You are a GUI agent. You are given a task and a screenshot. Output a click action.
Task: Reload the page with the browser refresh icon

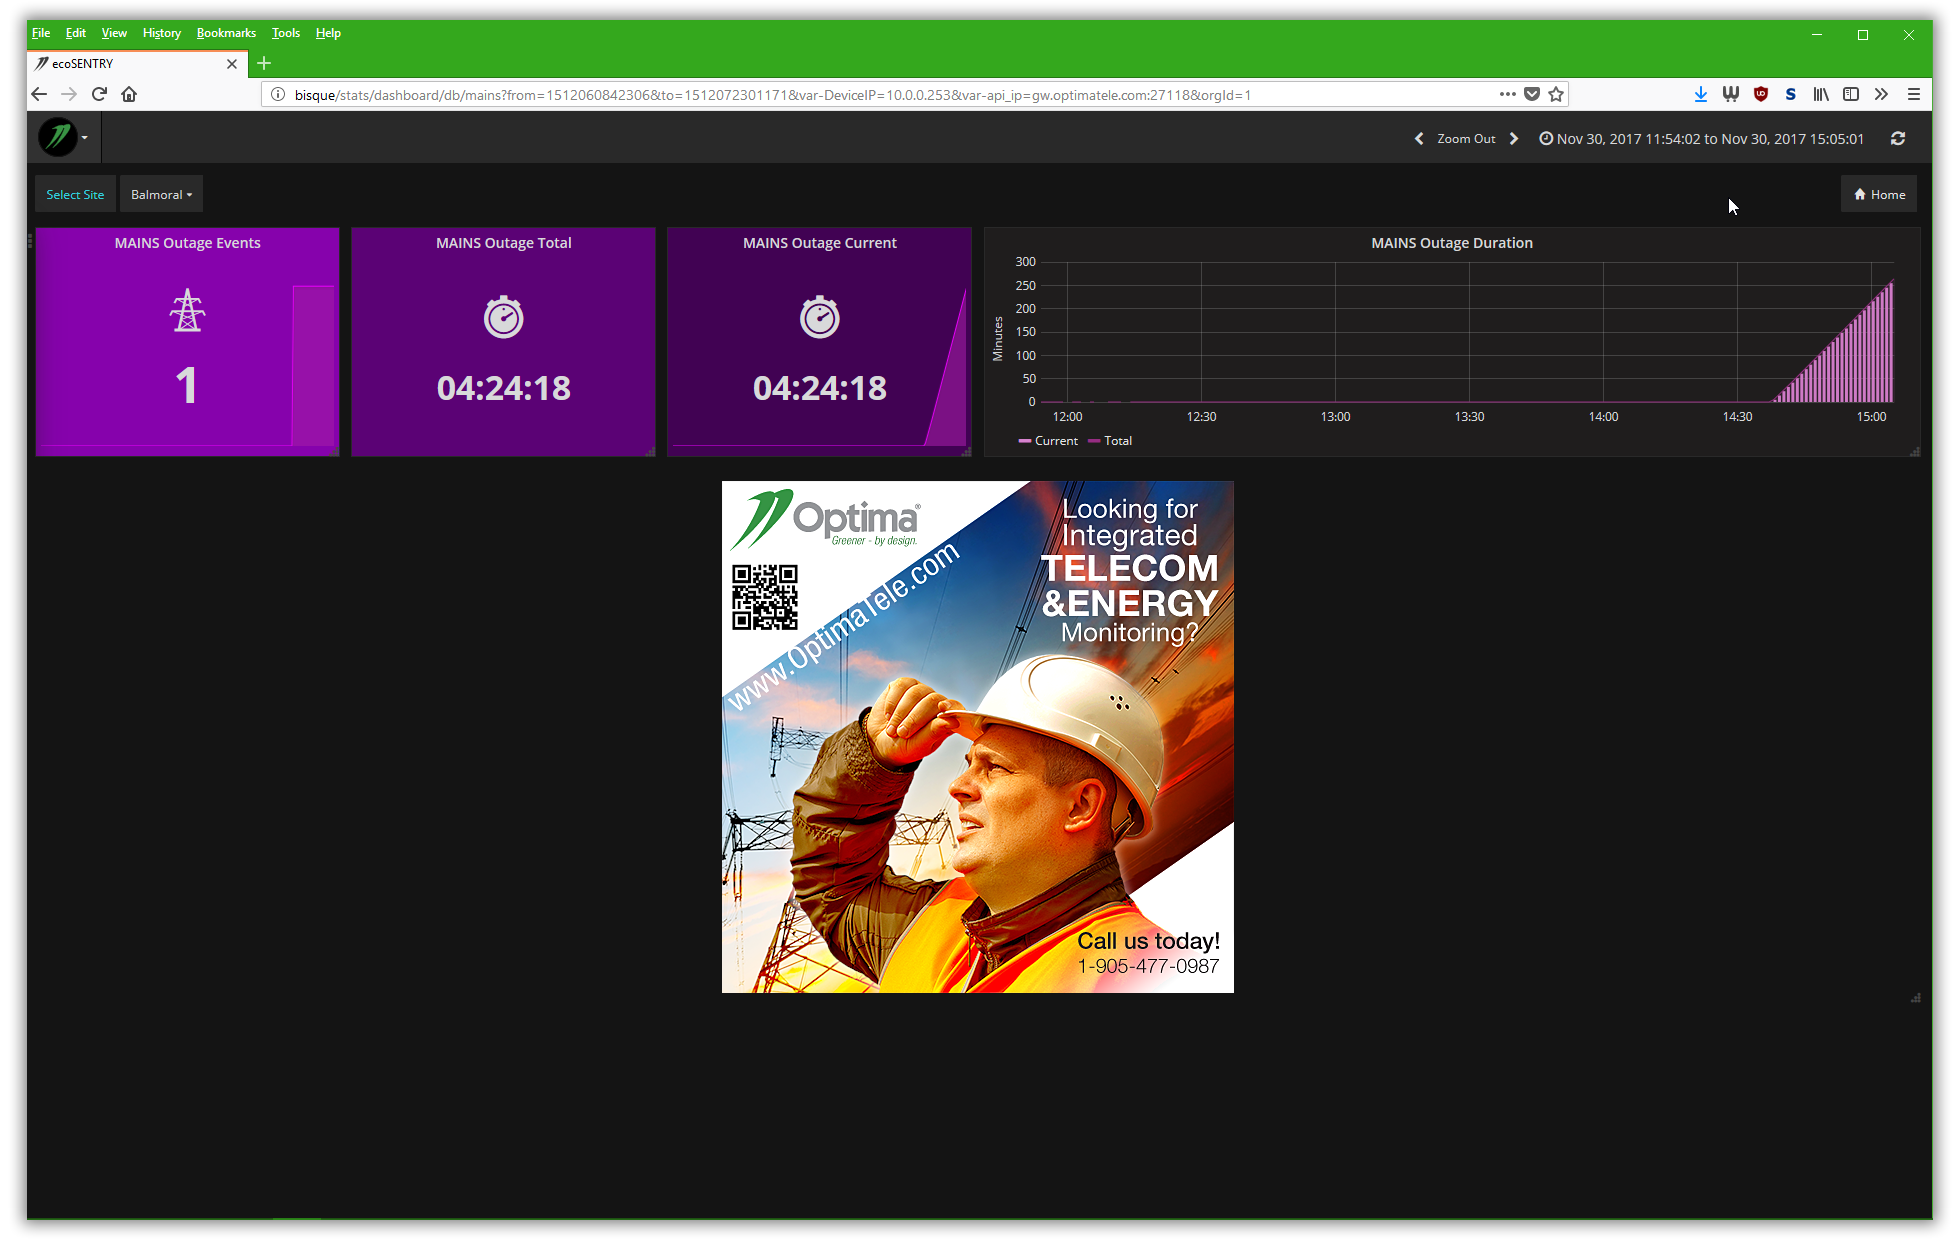99,94
